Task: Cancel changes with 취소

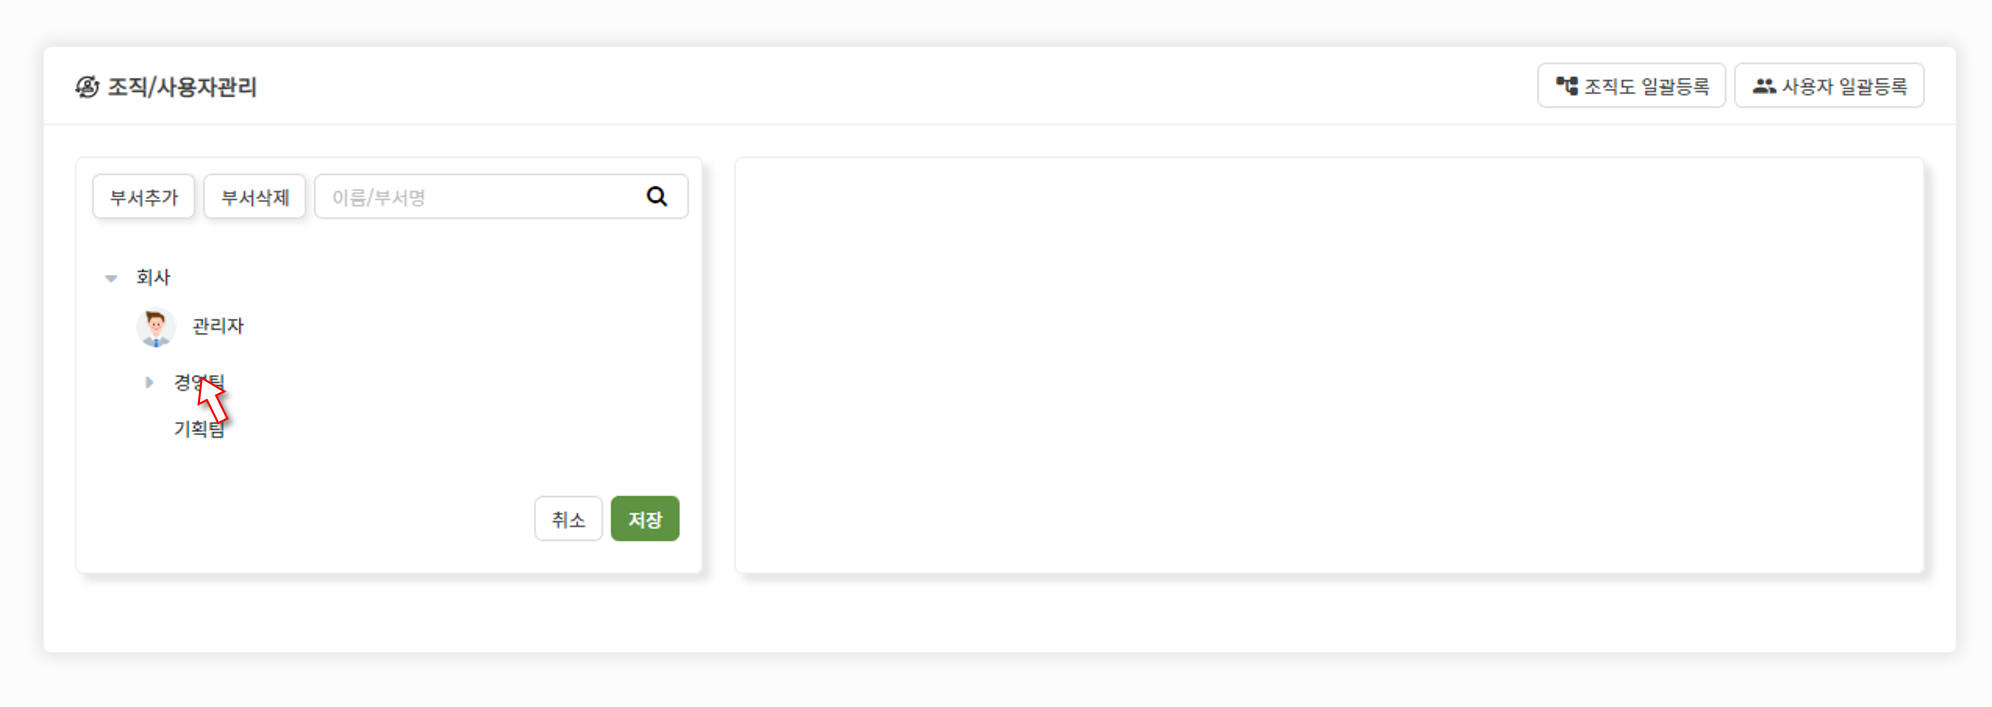Action: click(x=568, y=519)
